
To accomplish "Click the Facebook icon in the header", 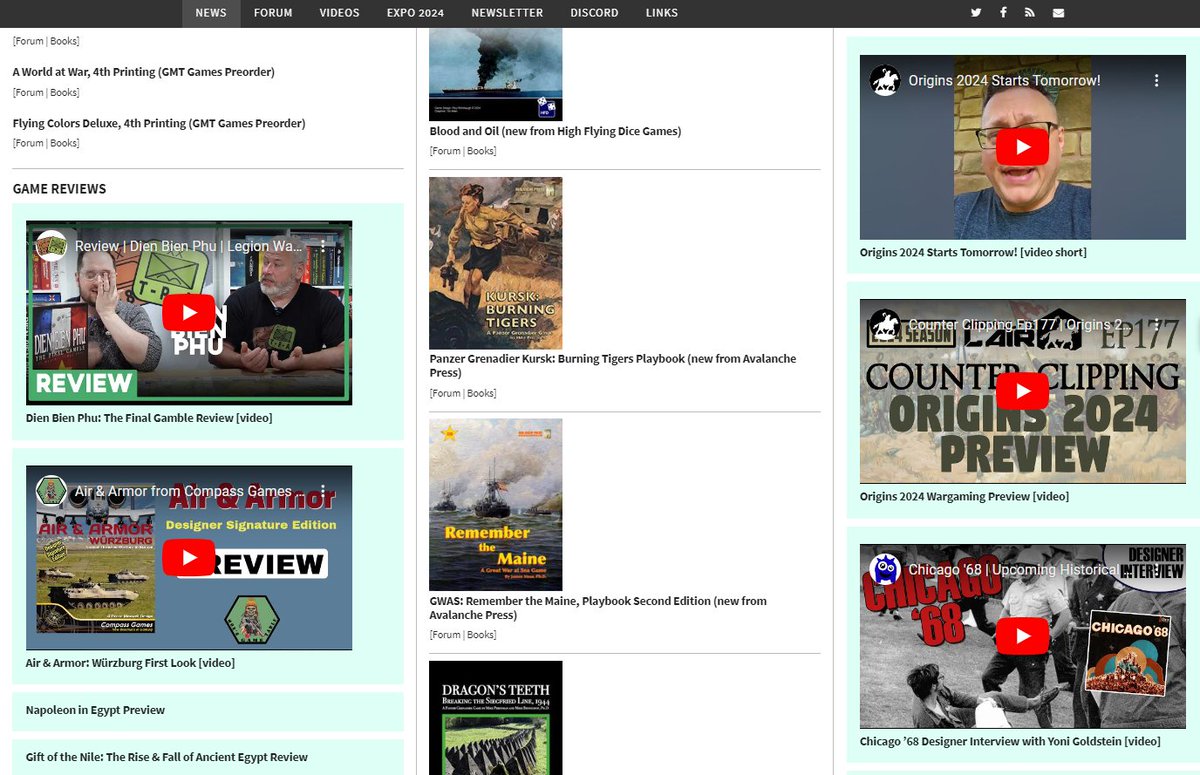I will pos(1003,13).
